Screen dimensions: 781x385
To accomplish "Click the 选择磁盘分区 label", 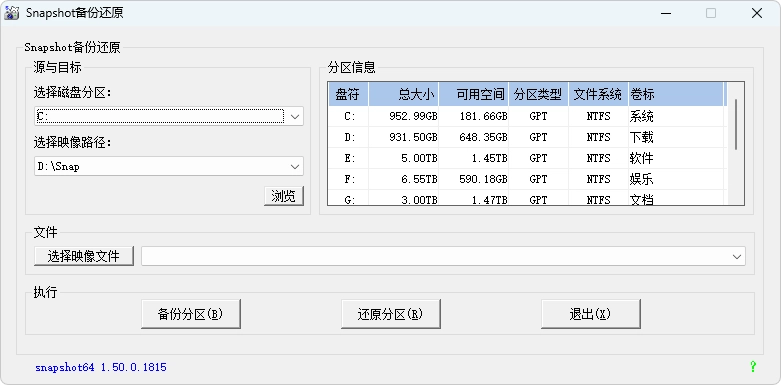I will click(73, 92).
